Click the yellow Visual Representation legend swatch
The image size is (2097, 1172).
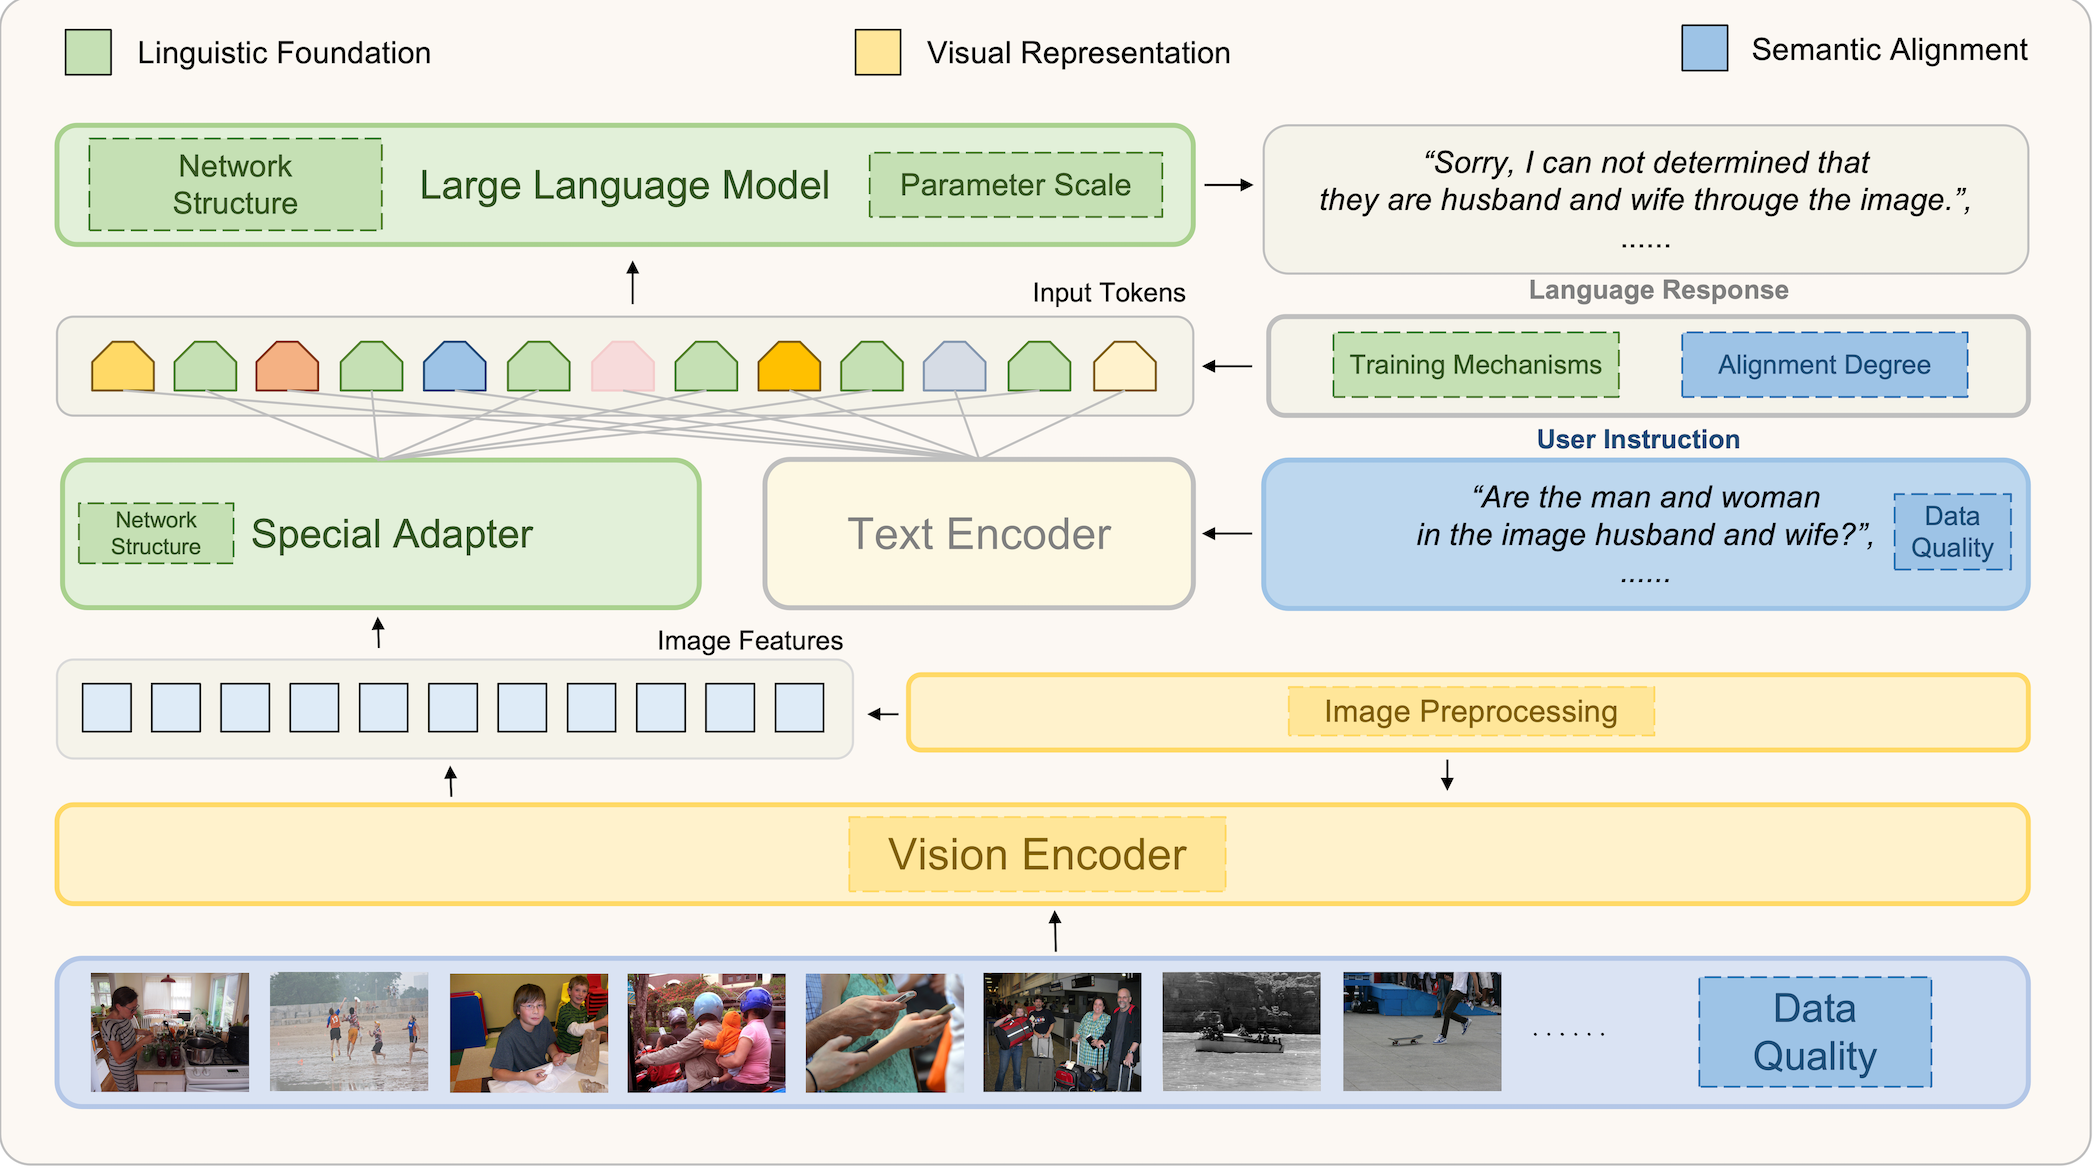[x=878, y=52]
